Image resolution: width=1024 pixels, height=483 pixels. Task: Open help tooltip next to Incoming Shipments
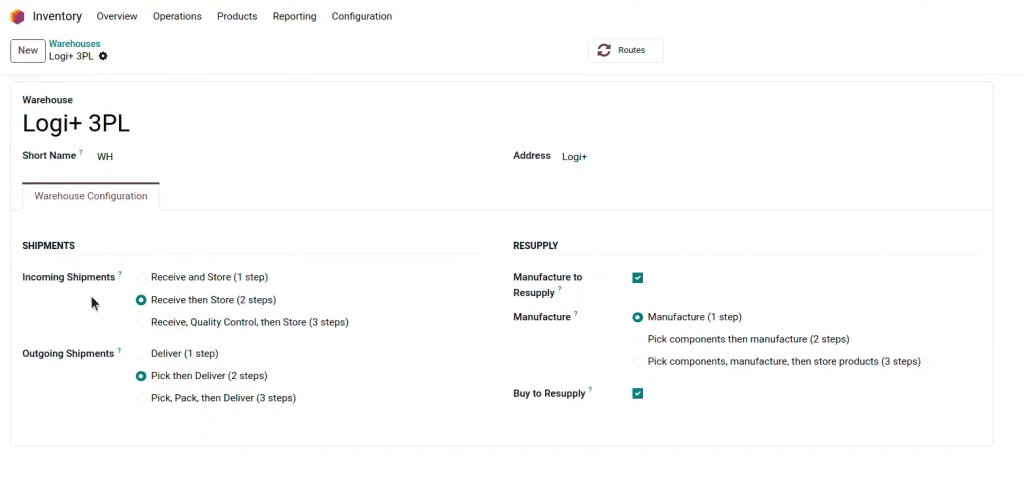(x=120, y=273)
